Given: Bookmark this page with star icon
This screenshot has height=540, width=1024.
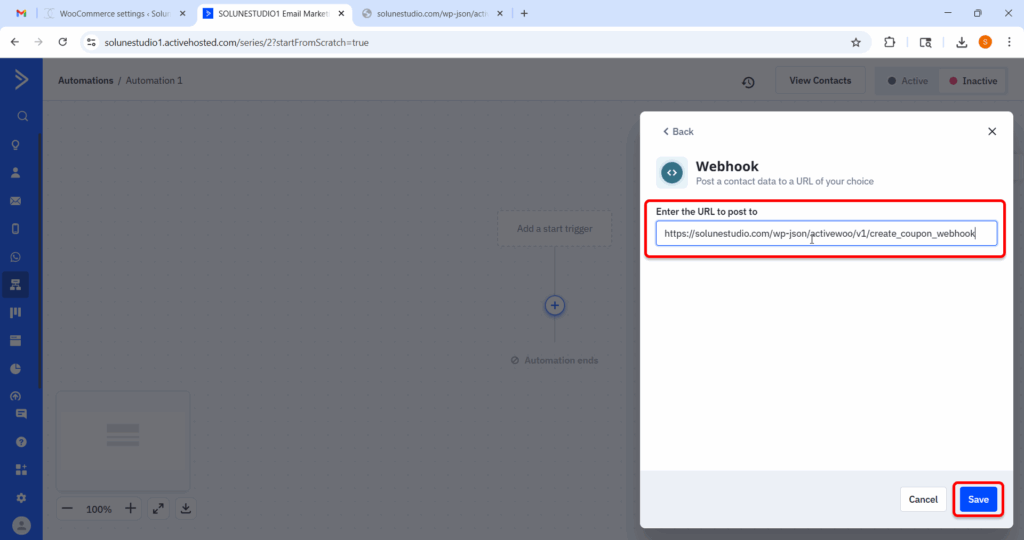Looking at the screenshot, I should tap(856, 42).
